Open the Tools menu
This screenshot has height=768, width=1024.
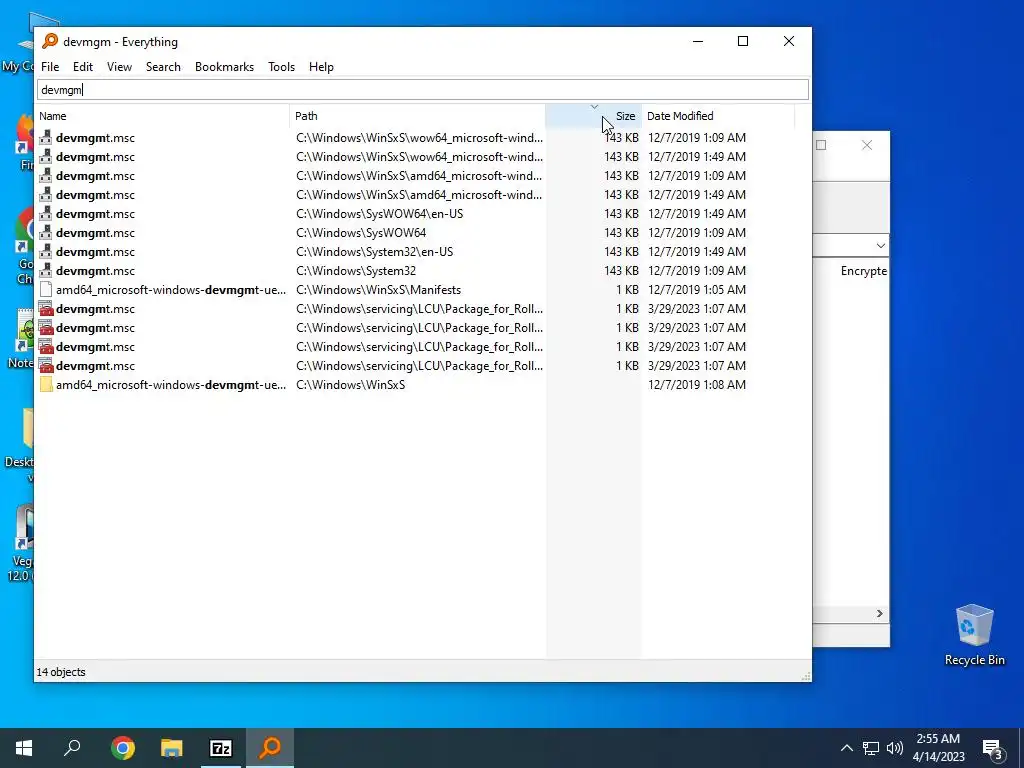pos(281,67)
